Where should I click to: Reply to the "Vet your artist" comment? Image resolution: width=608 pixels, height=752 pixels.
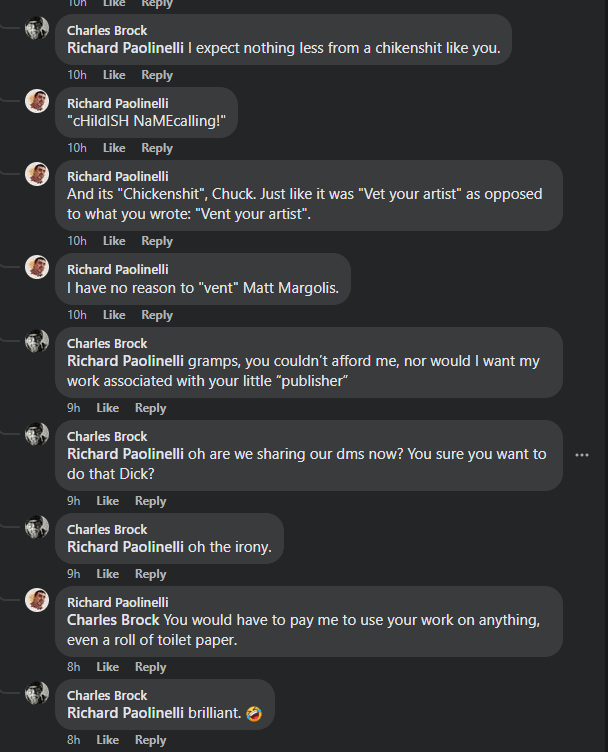tap(157, 241)
